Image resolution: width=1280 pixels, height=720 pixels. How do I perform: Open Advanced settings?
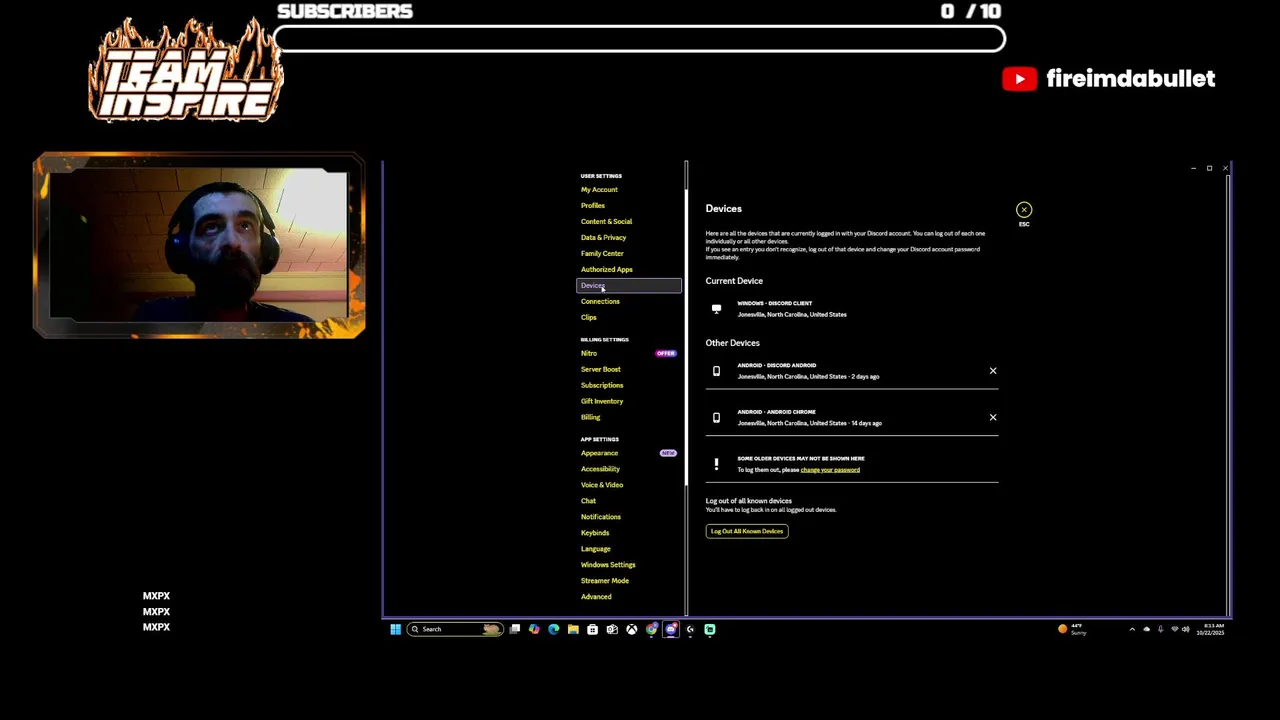(x=596, y=597)
